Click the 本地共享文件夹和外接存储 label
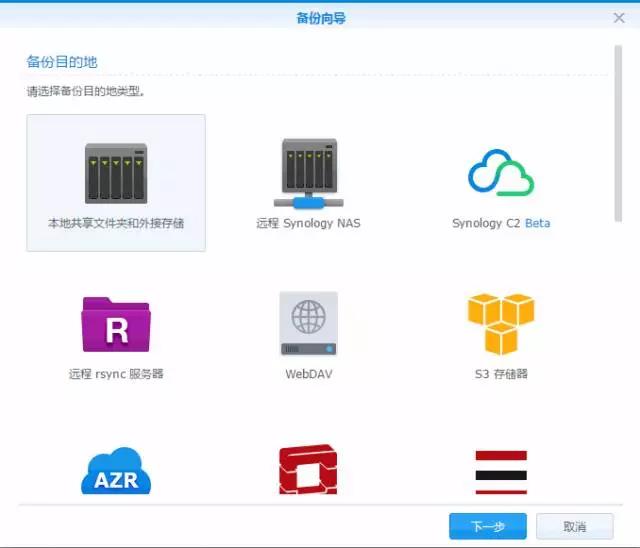Image resolution: width=640 pixels, height=548 pixels. pos(116,223)
